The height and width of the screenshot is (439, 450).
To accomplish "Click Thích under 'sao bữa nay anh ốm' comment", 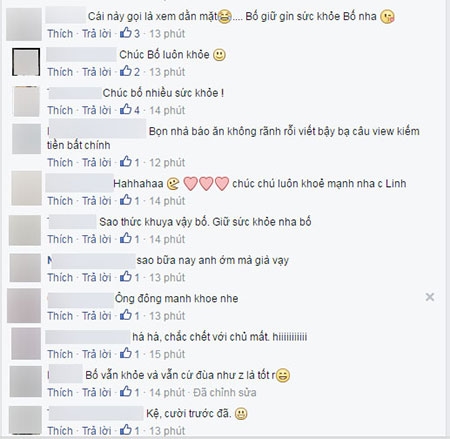I will (60, 277).
